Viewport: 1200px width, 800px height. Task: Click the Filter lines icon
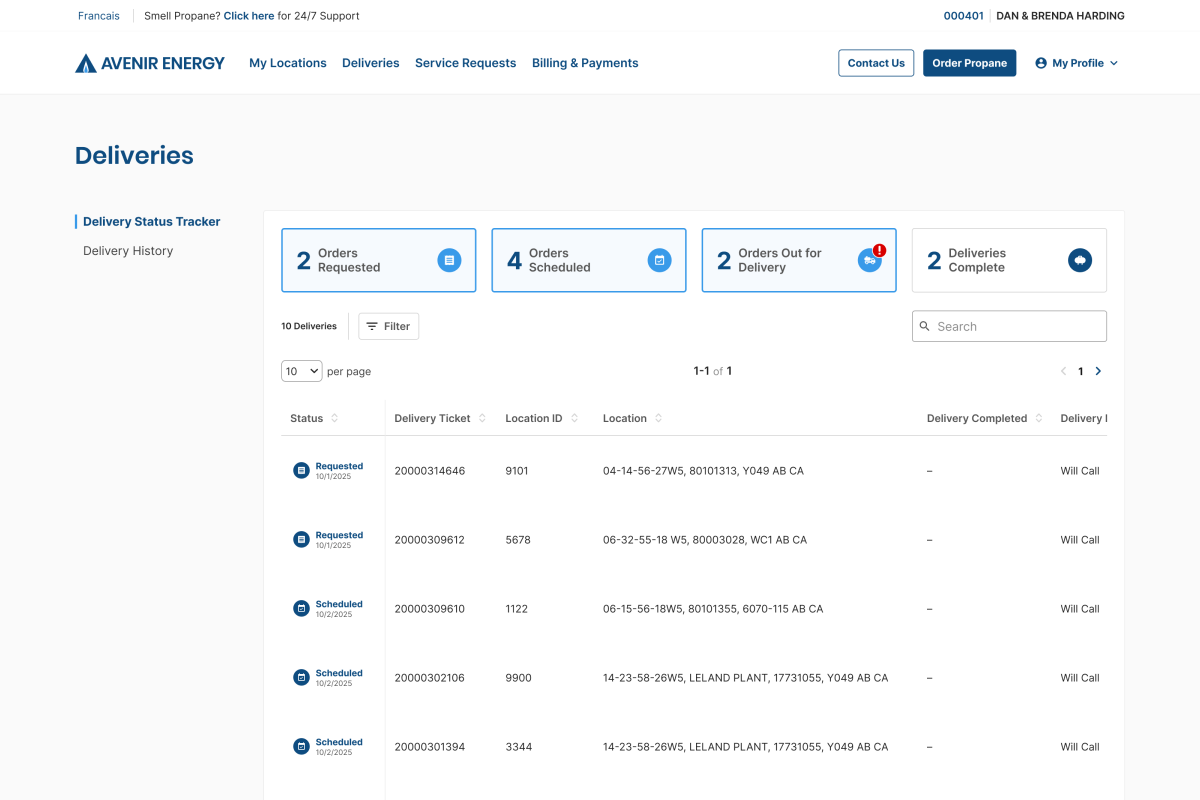(372, 326)
